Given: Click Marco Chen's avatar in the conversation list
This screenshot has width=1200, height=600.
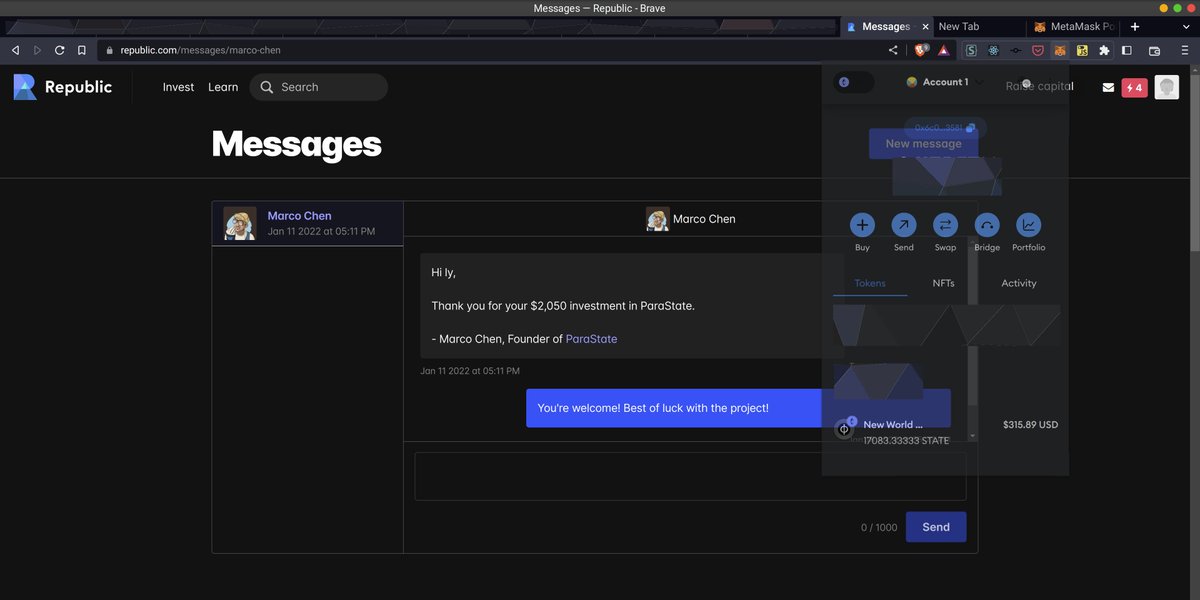Looking at the screenshot, I should point(240,223).
